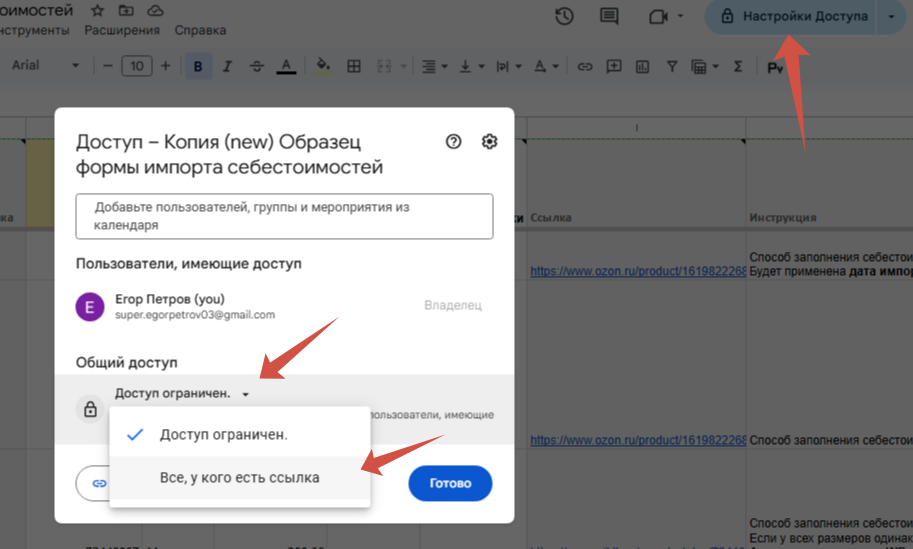Click the super.egorpetrov03@gmail.com email text
This screenshot has width=913, height=549.
point(194,315)
